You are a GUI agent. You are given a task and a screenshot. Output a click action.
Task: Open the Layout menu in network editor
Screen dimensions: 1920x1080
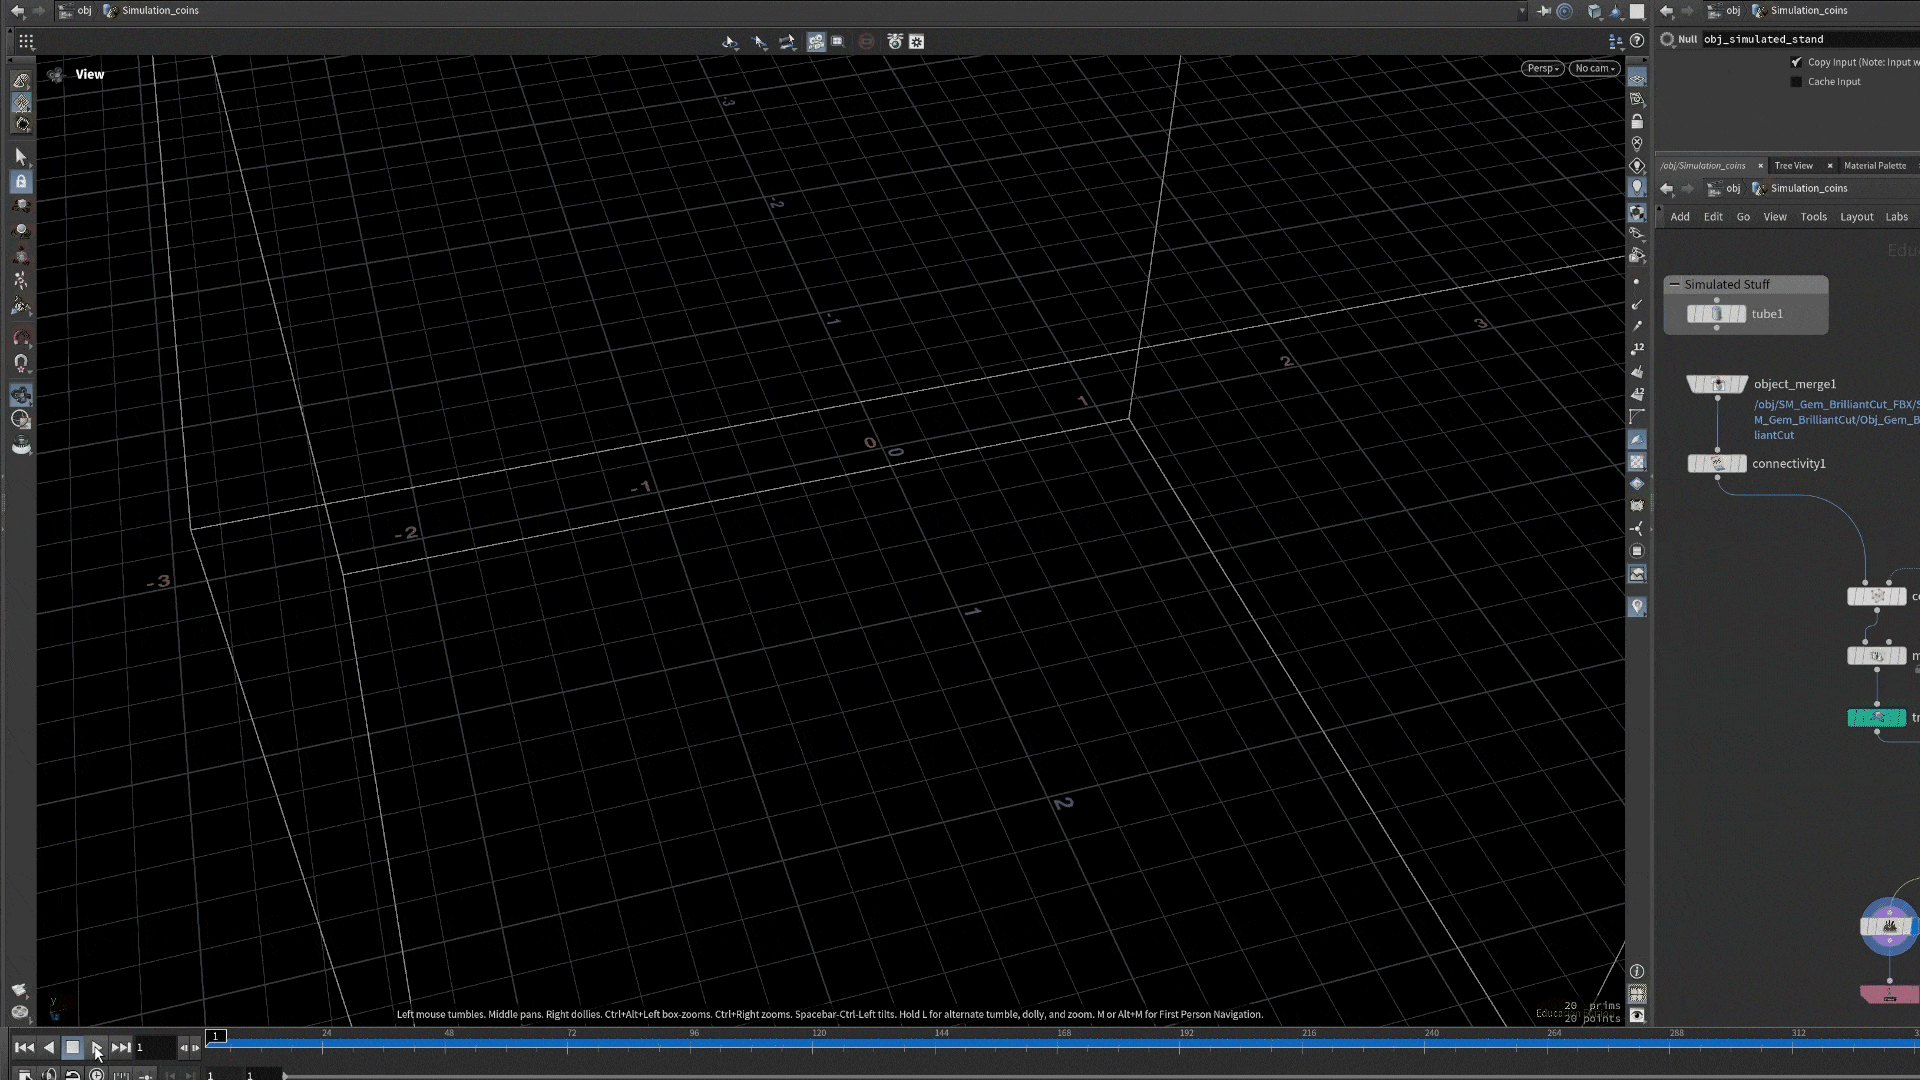tap(1856, 217)
